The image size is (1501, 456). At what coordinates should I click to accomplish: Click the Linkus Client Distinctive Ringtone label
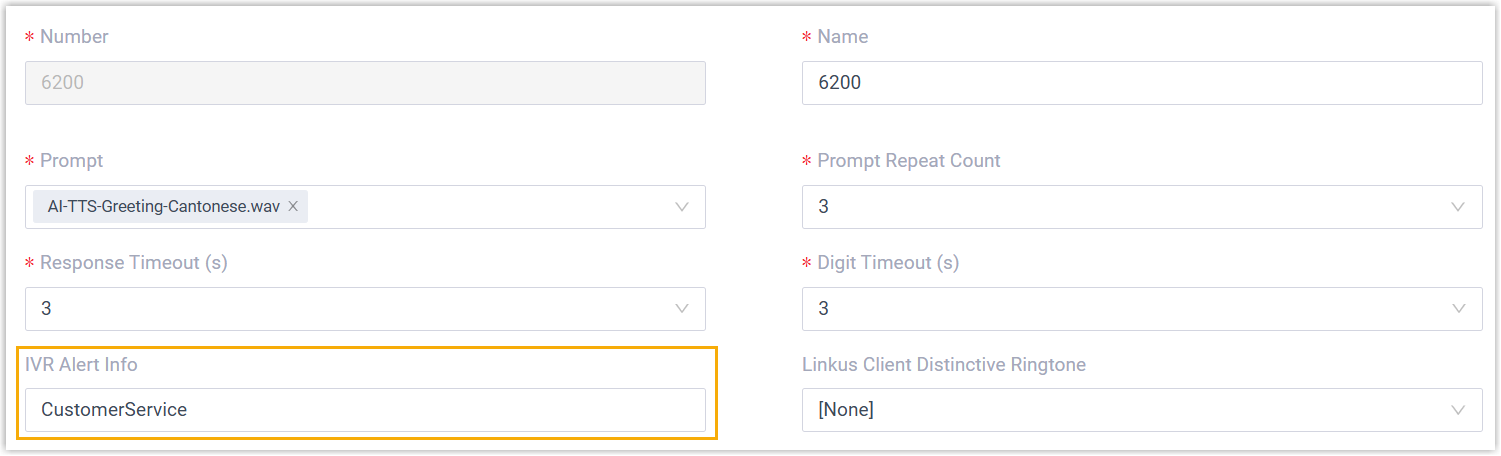[x=943, y=365]
